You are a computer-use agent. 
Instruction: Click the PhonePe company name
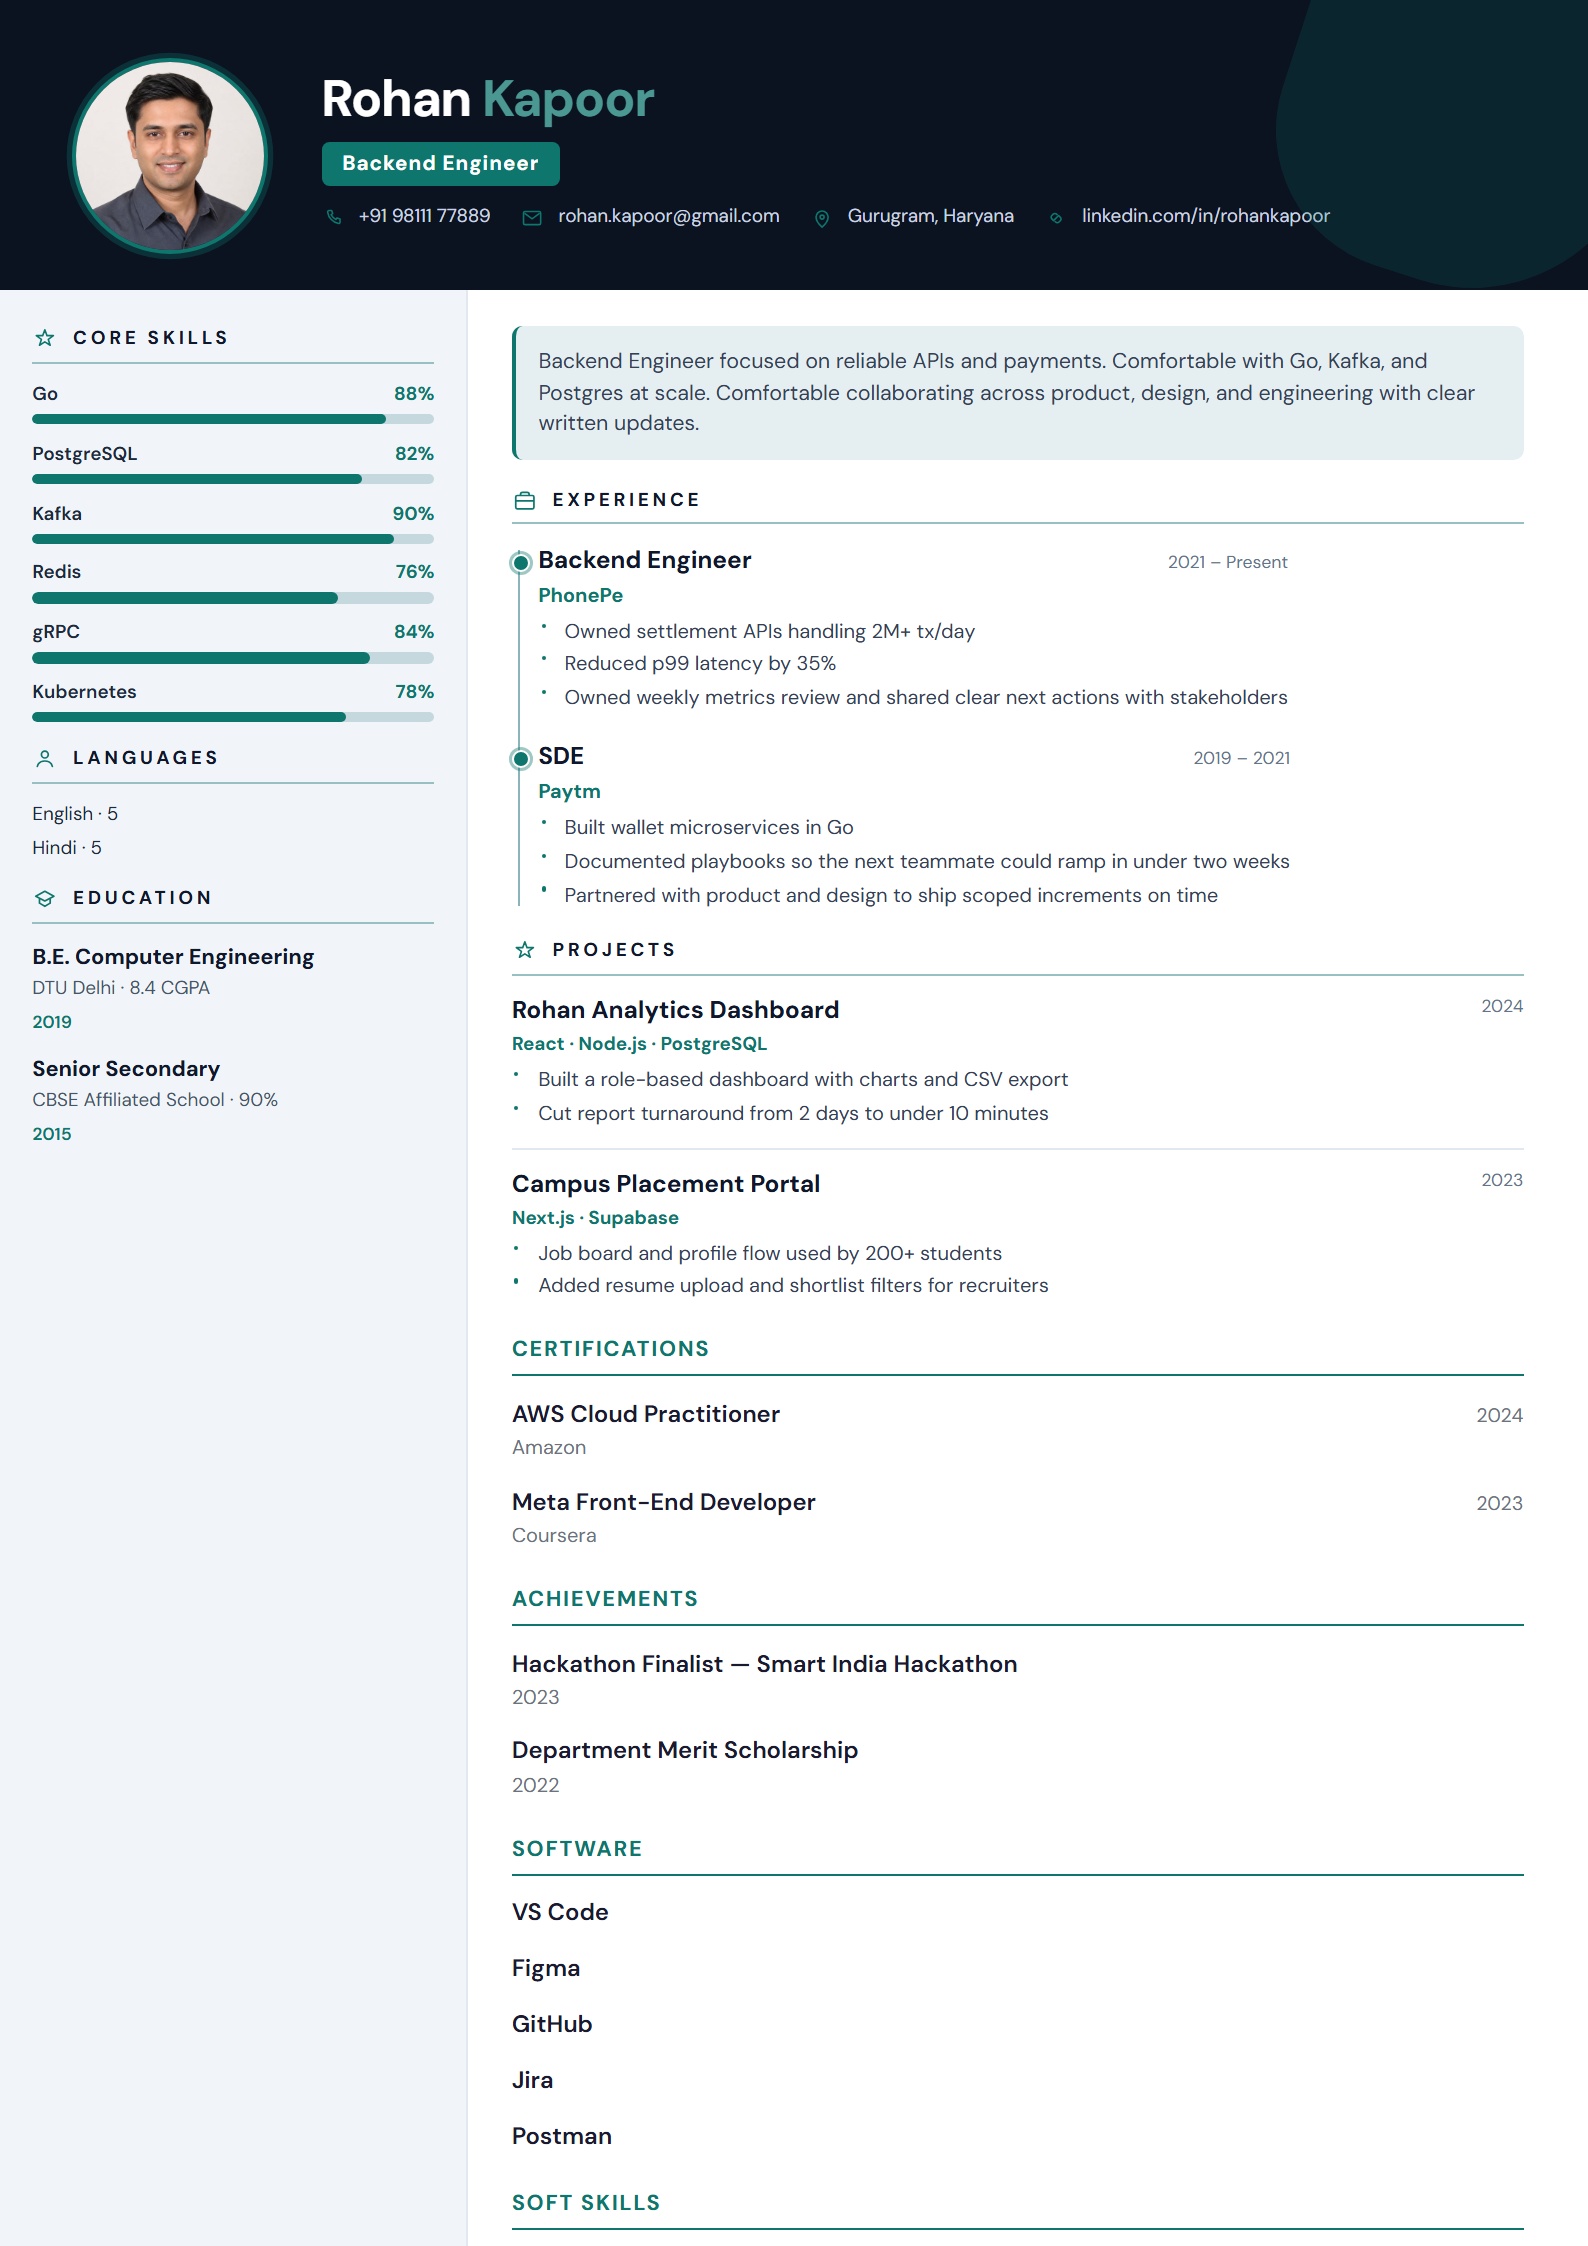(x=581, y=595)
